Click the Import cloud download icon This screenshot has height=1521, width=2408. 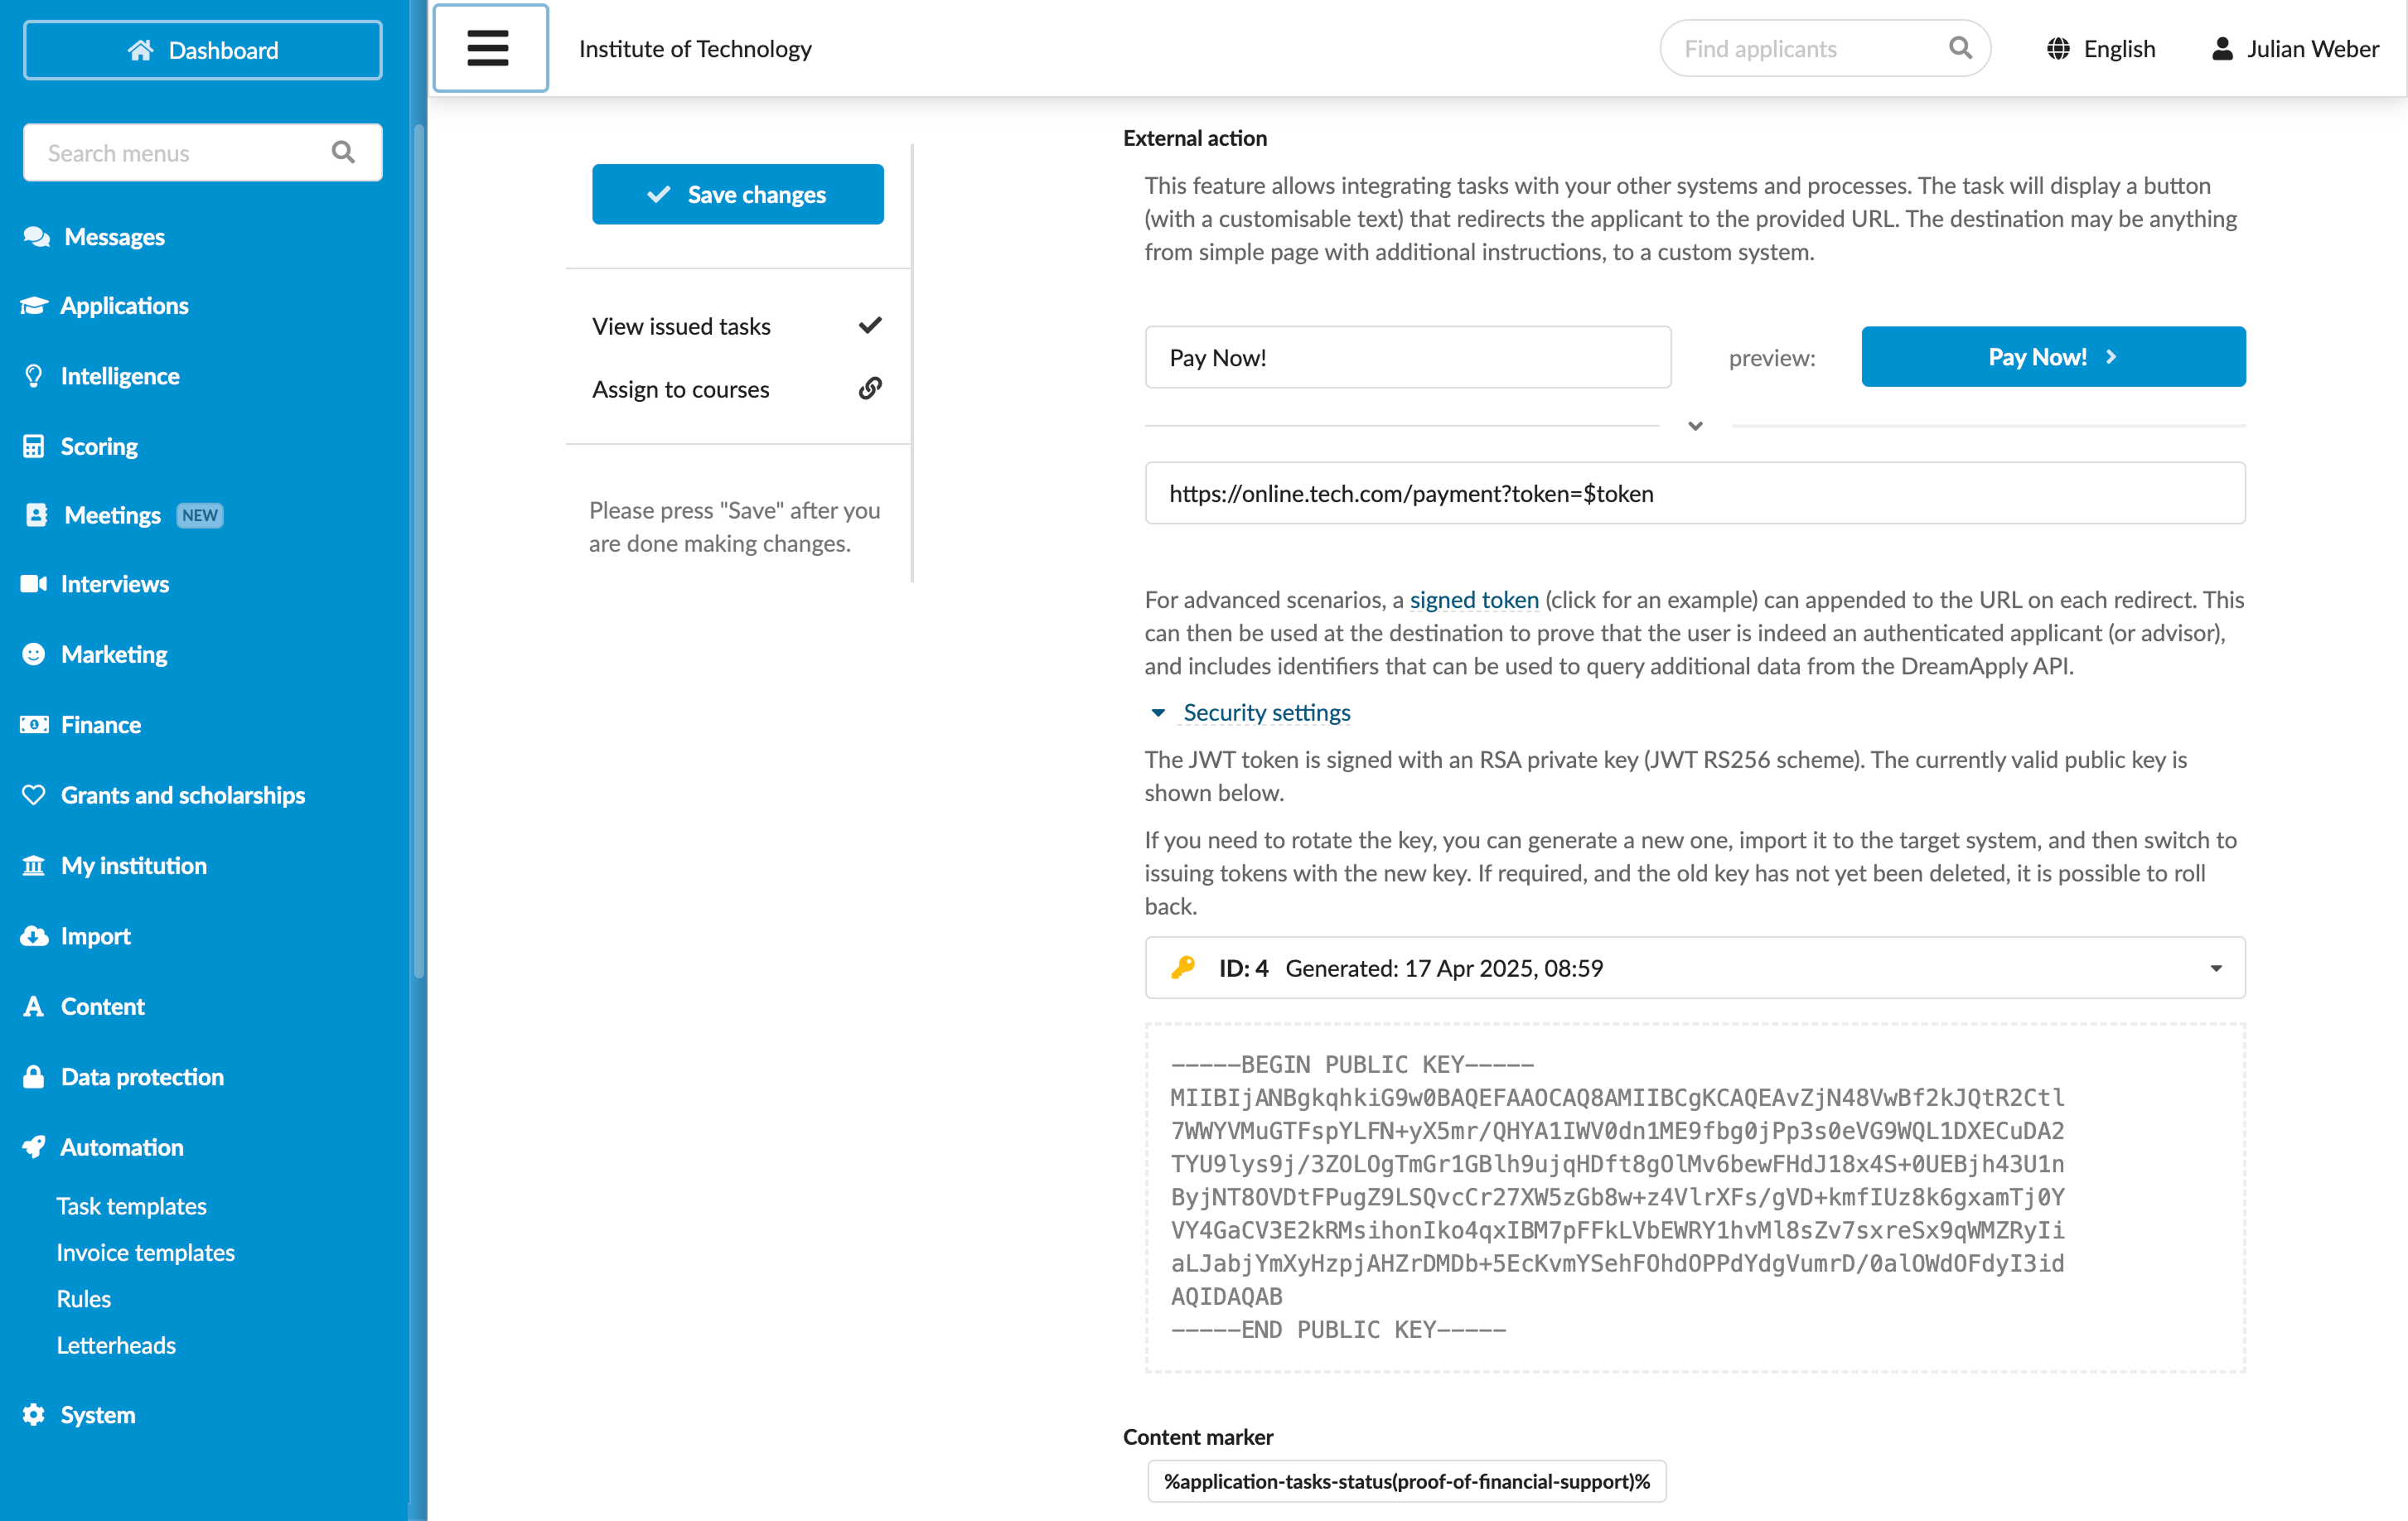34,936
